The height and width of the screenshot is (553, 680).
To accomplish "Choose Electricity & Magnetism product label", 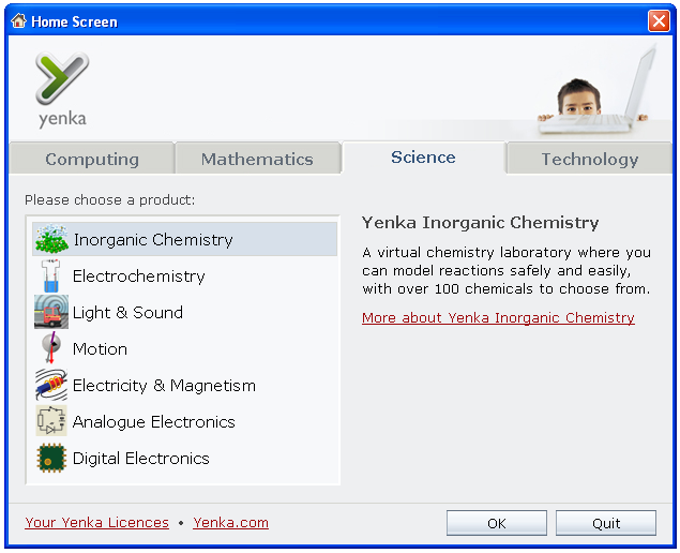I will (164, 385).
